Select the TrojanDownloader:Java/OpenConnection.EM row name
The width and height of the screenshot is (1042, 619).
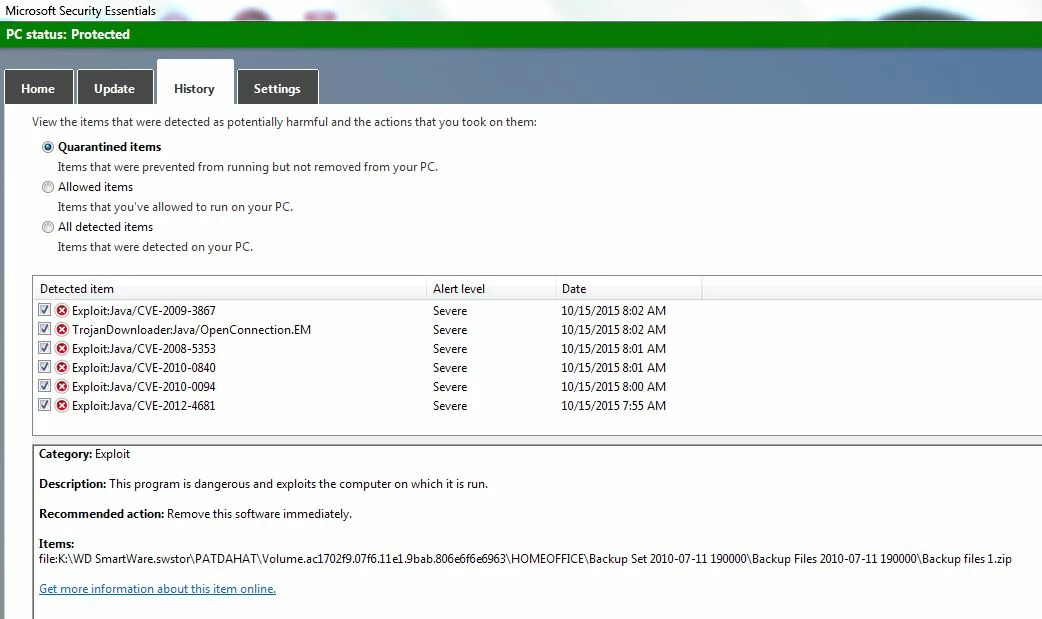coord(191,330)
